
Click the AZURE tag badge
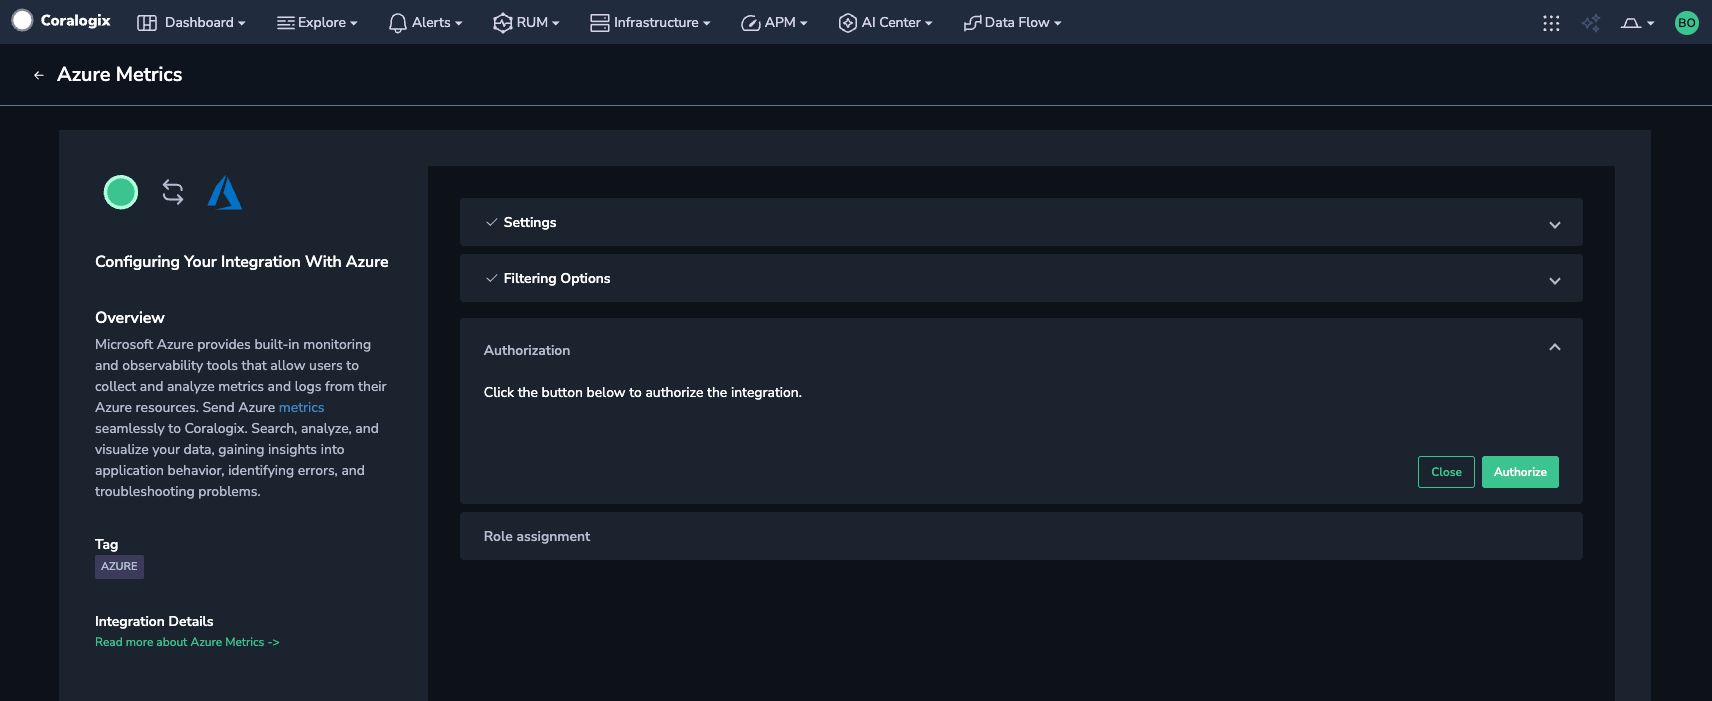(119, 567)
